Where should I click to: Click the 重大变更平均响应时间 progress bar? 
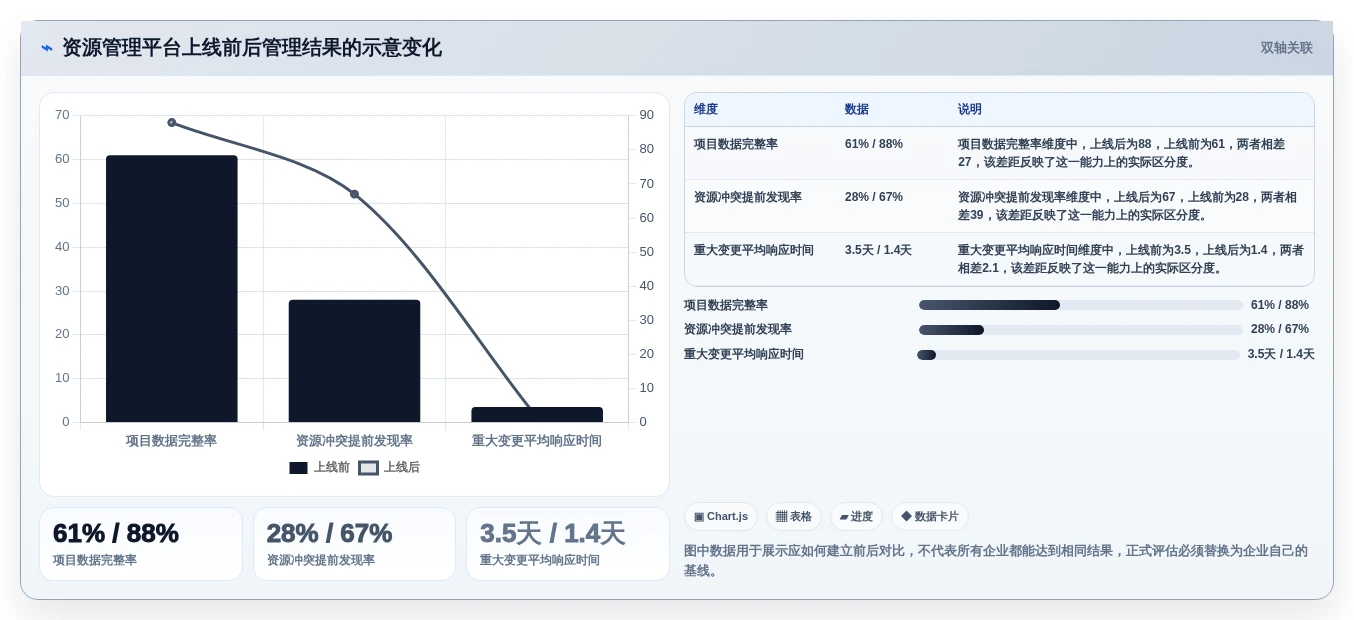[x=1078, y=355]
